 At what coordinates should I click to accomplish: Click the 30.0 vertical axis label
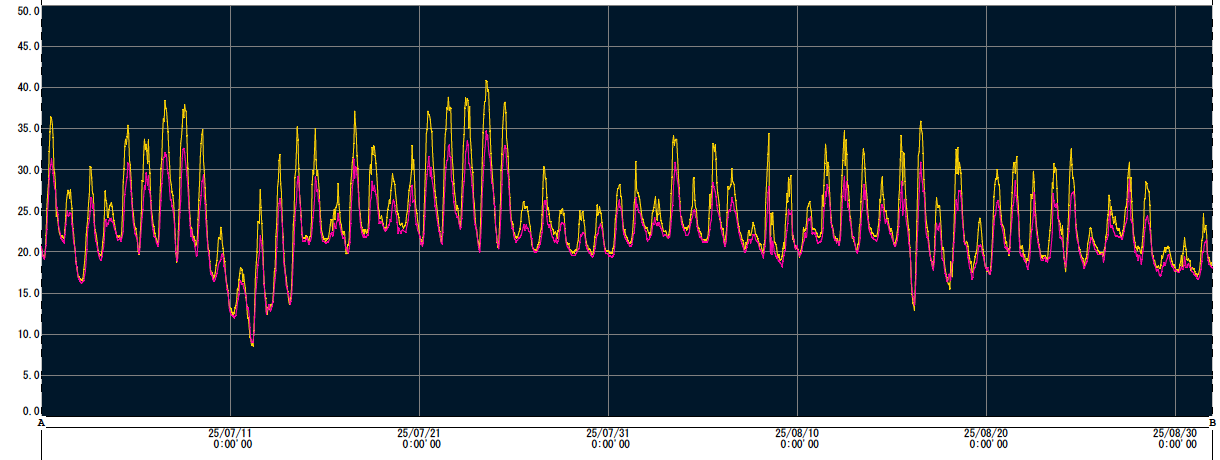point(22,170)
